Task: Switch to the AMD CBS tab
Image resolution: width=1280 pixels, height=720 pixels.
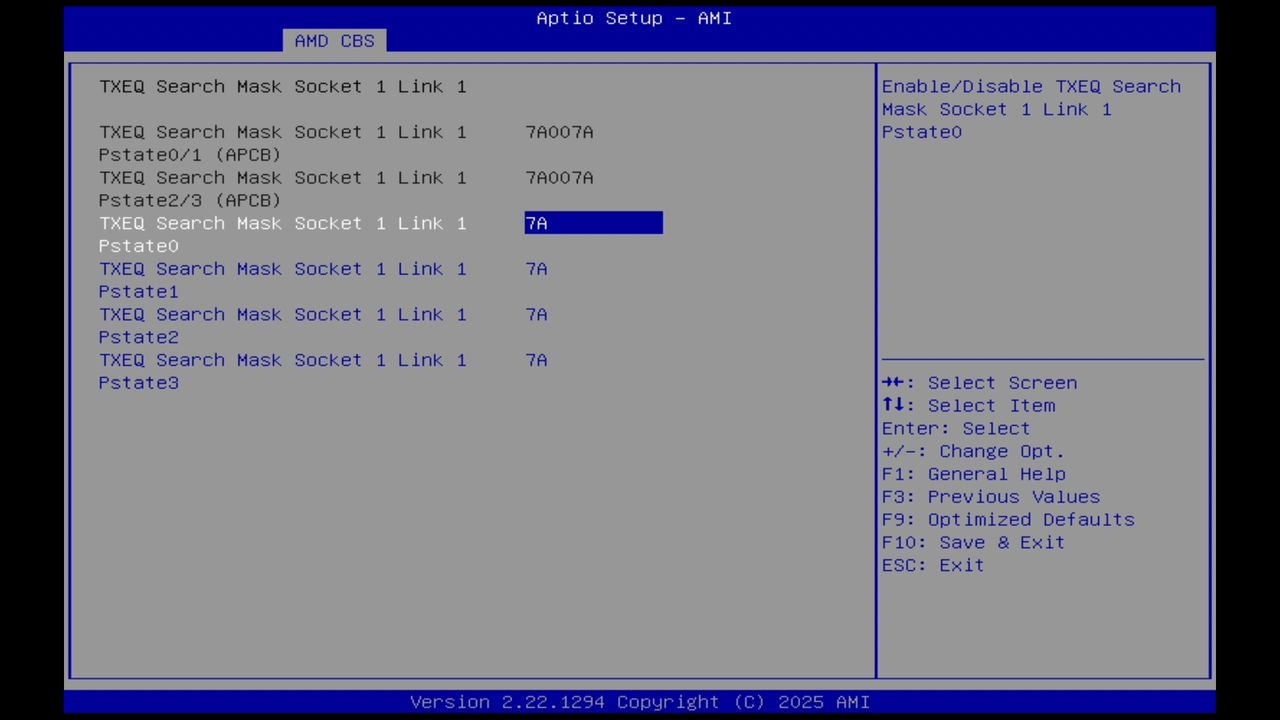Action: tap(334, 40)
